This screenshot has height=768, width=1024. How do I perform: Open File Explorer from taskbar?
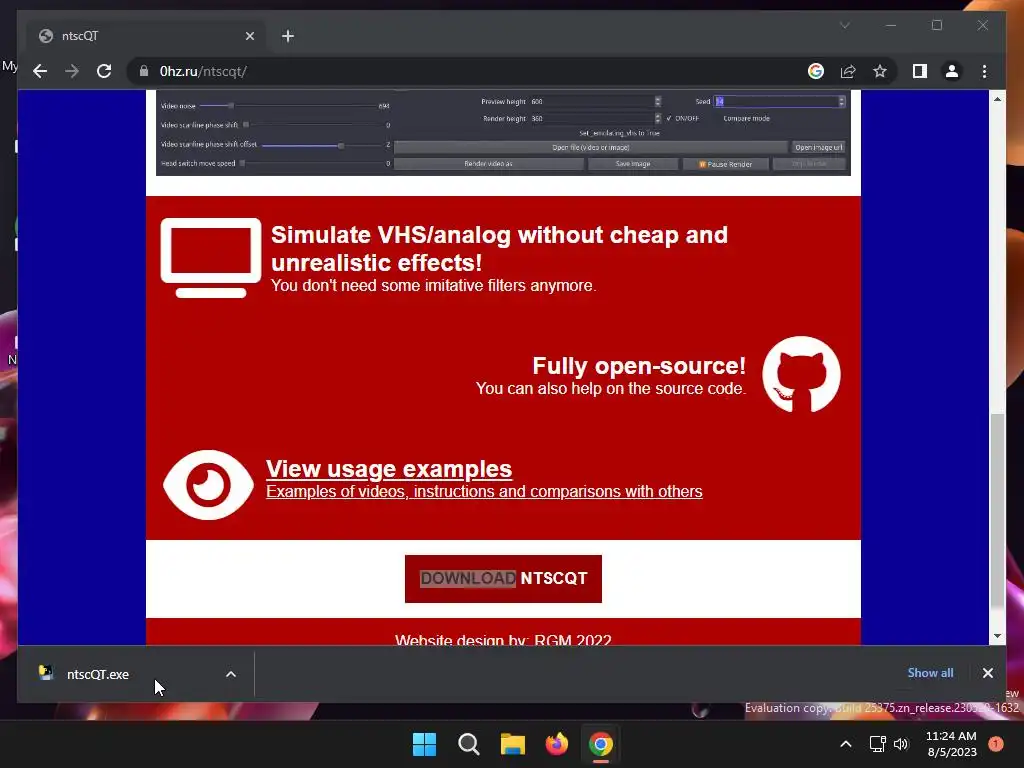click(x=513, y=744)
